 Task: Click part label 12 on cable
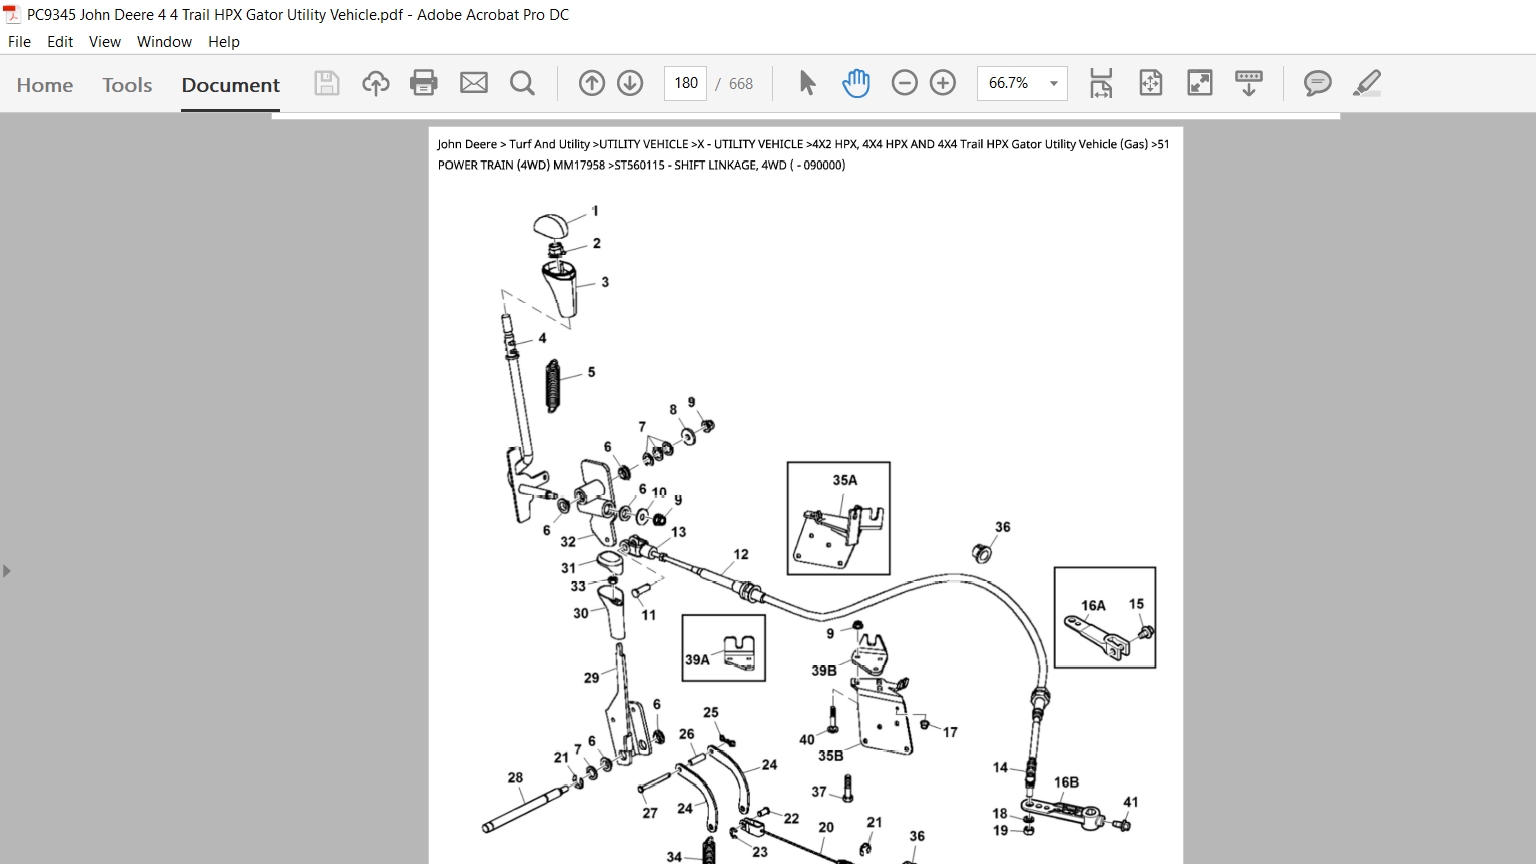click(740, 554)
